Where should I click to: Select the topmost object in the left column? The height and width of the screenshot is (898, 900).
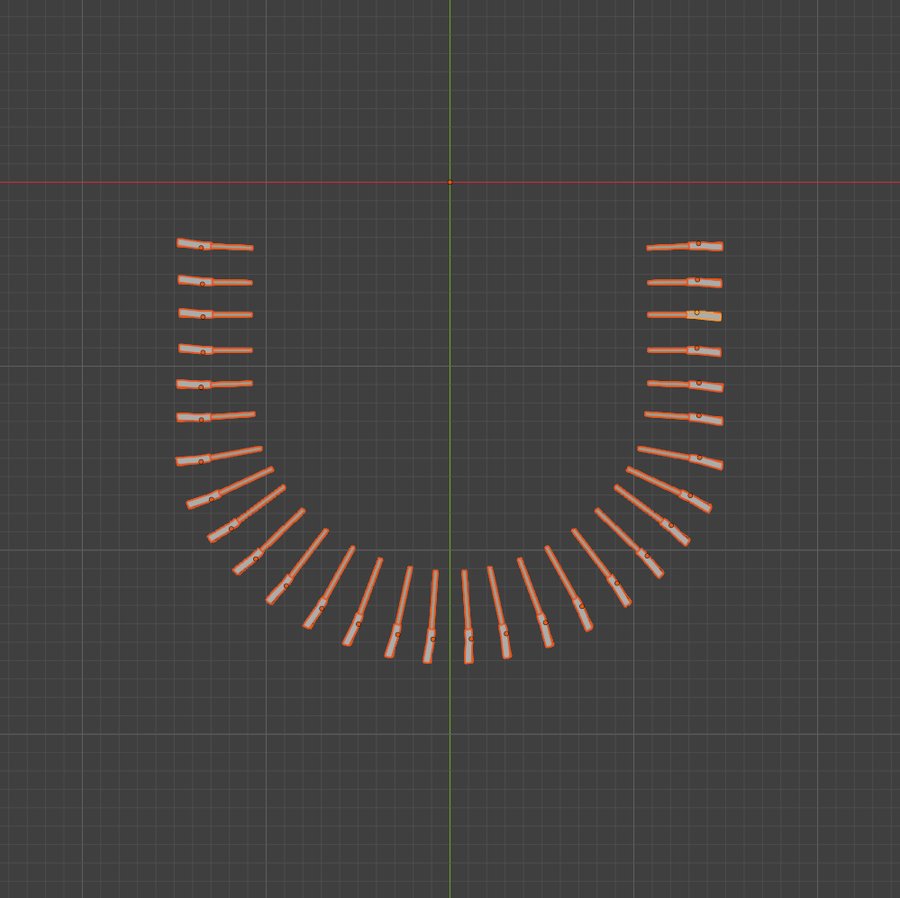(x=215, y=244)
